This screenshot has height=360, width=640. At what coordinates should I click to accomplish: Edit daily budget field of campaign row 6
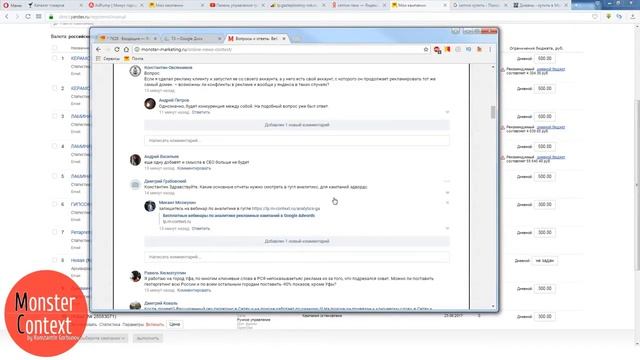[x=544, y=204]
